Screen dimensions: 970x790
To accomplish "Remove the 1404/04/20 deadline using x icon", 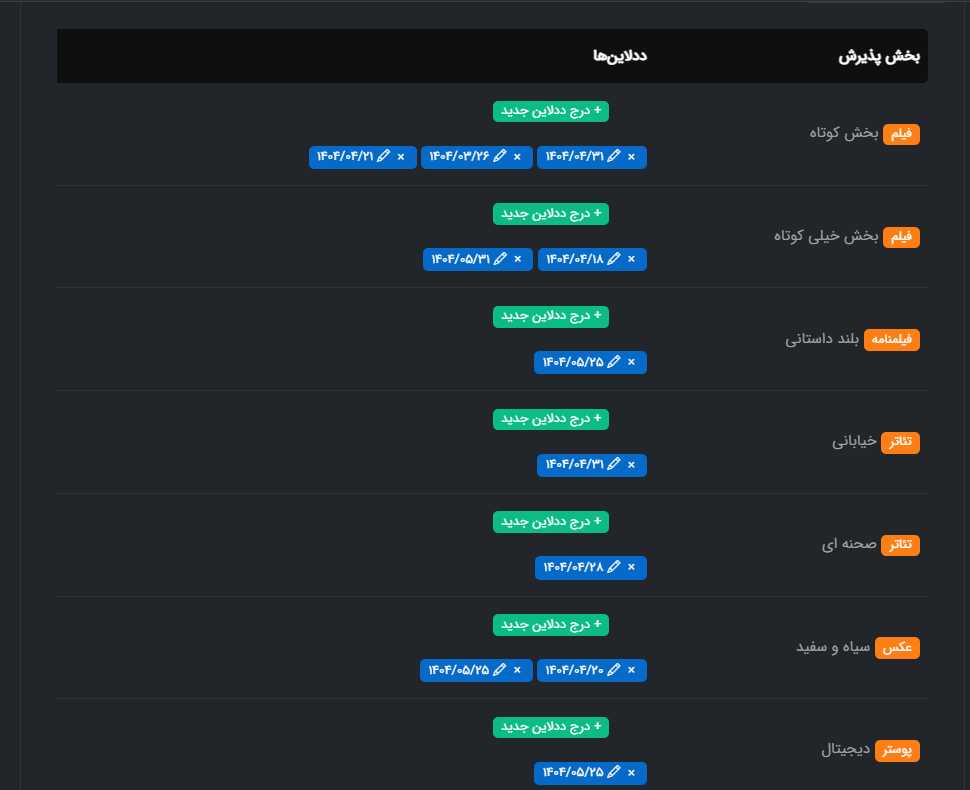I will click(631, 671).
